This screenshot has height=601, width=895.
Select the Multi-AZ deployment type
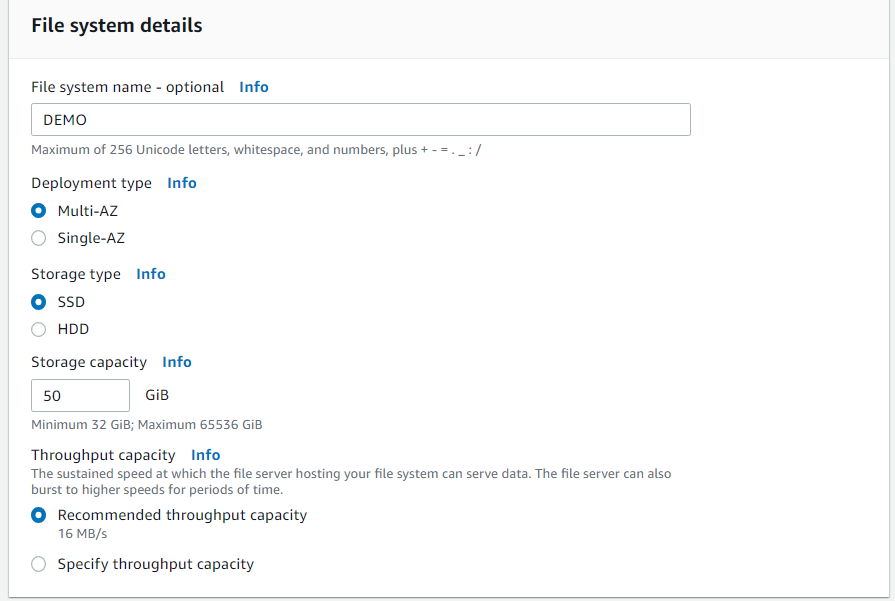tap(39, 211)
